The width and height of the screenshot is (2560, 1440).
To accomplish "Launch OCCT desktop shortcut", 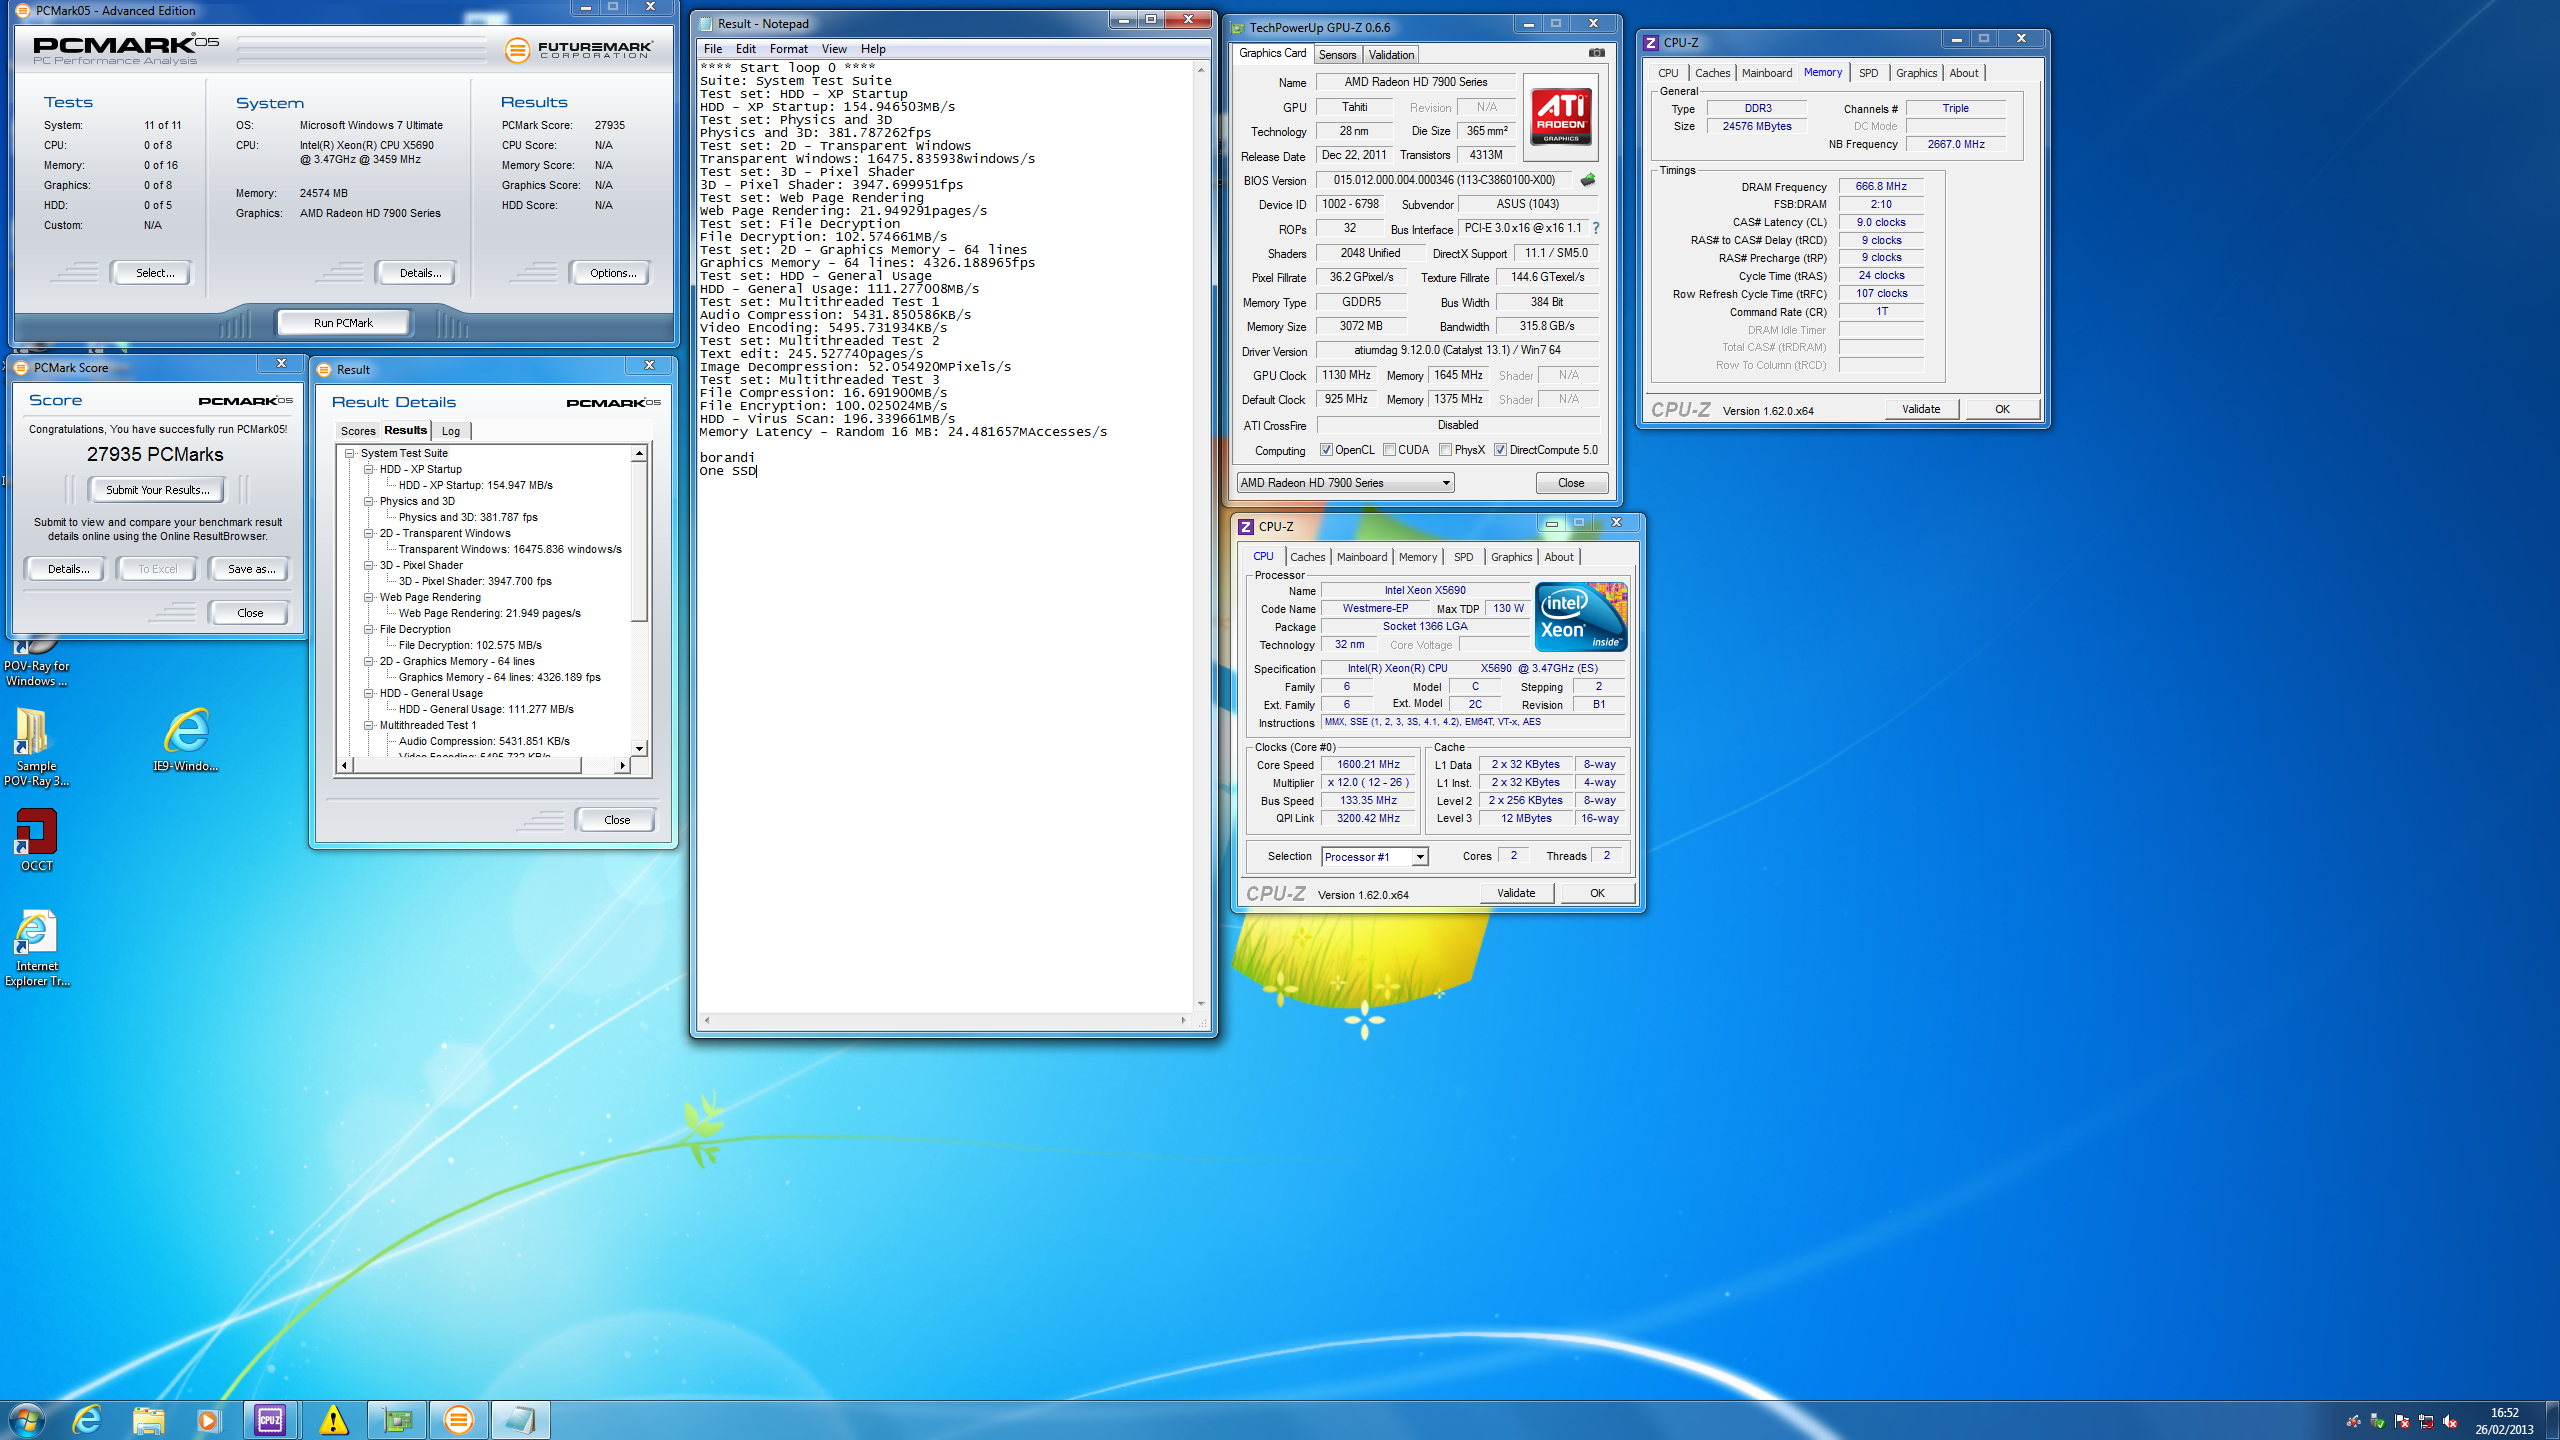I will tap(36, 840).
